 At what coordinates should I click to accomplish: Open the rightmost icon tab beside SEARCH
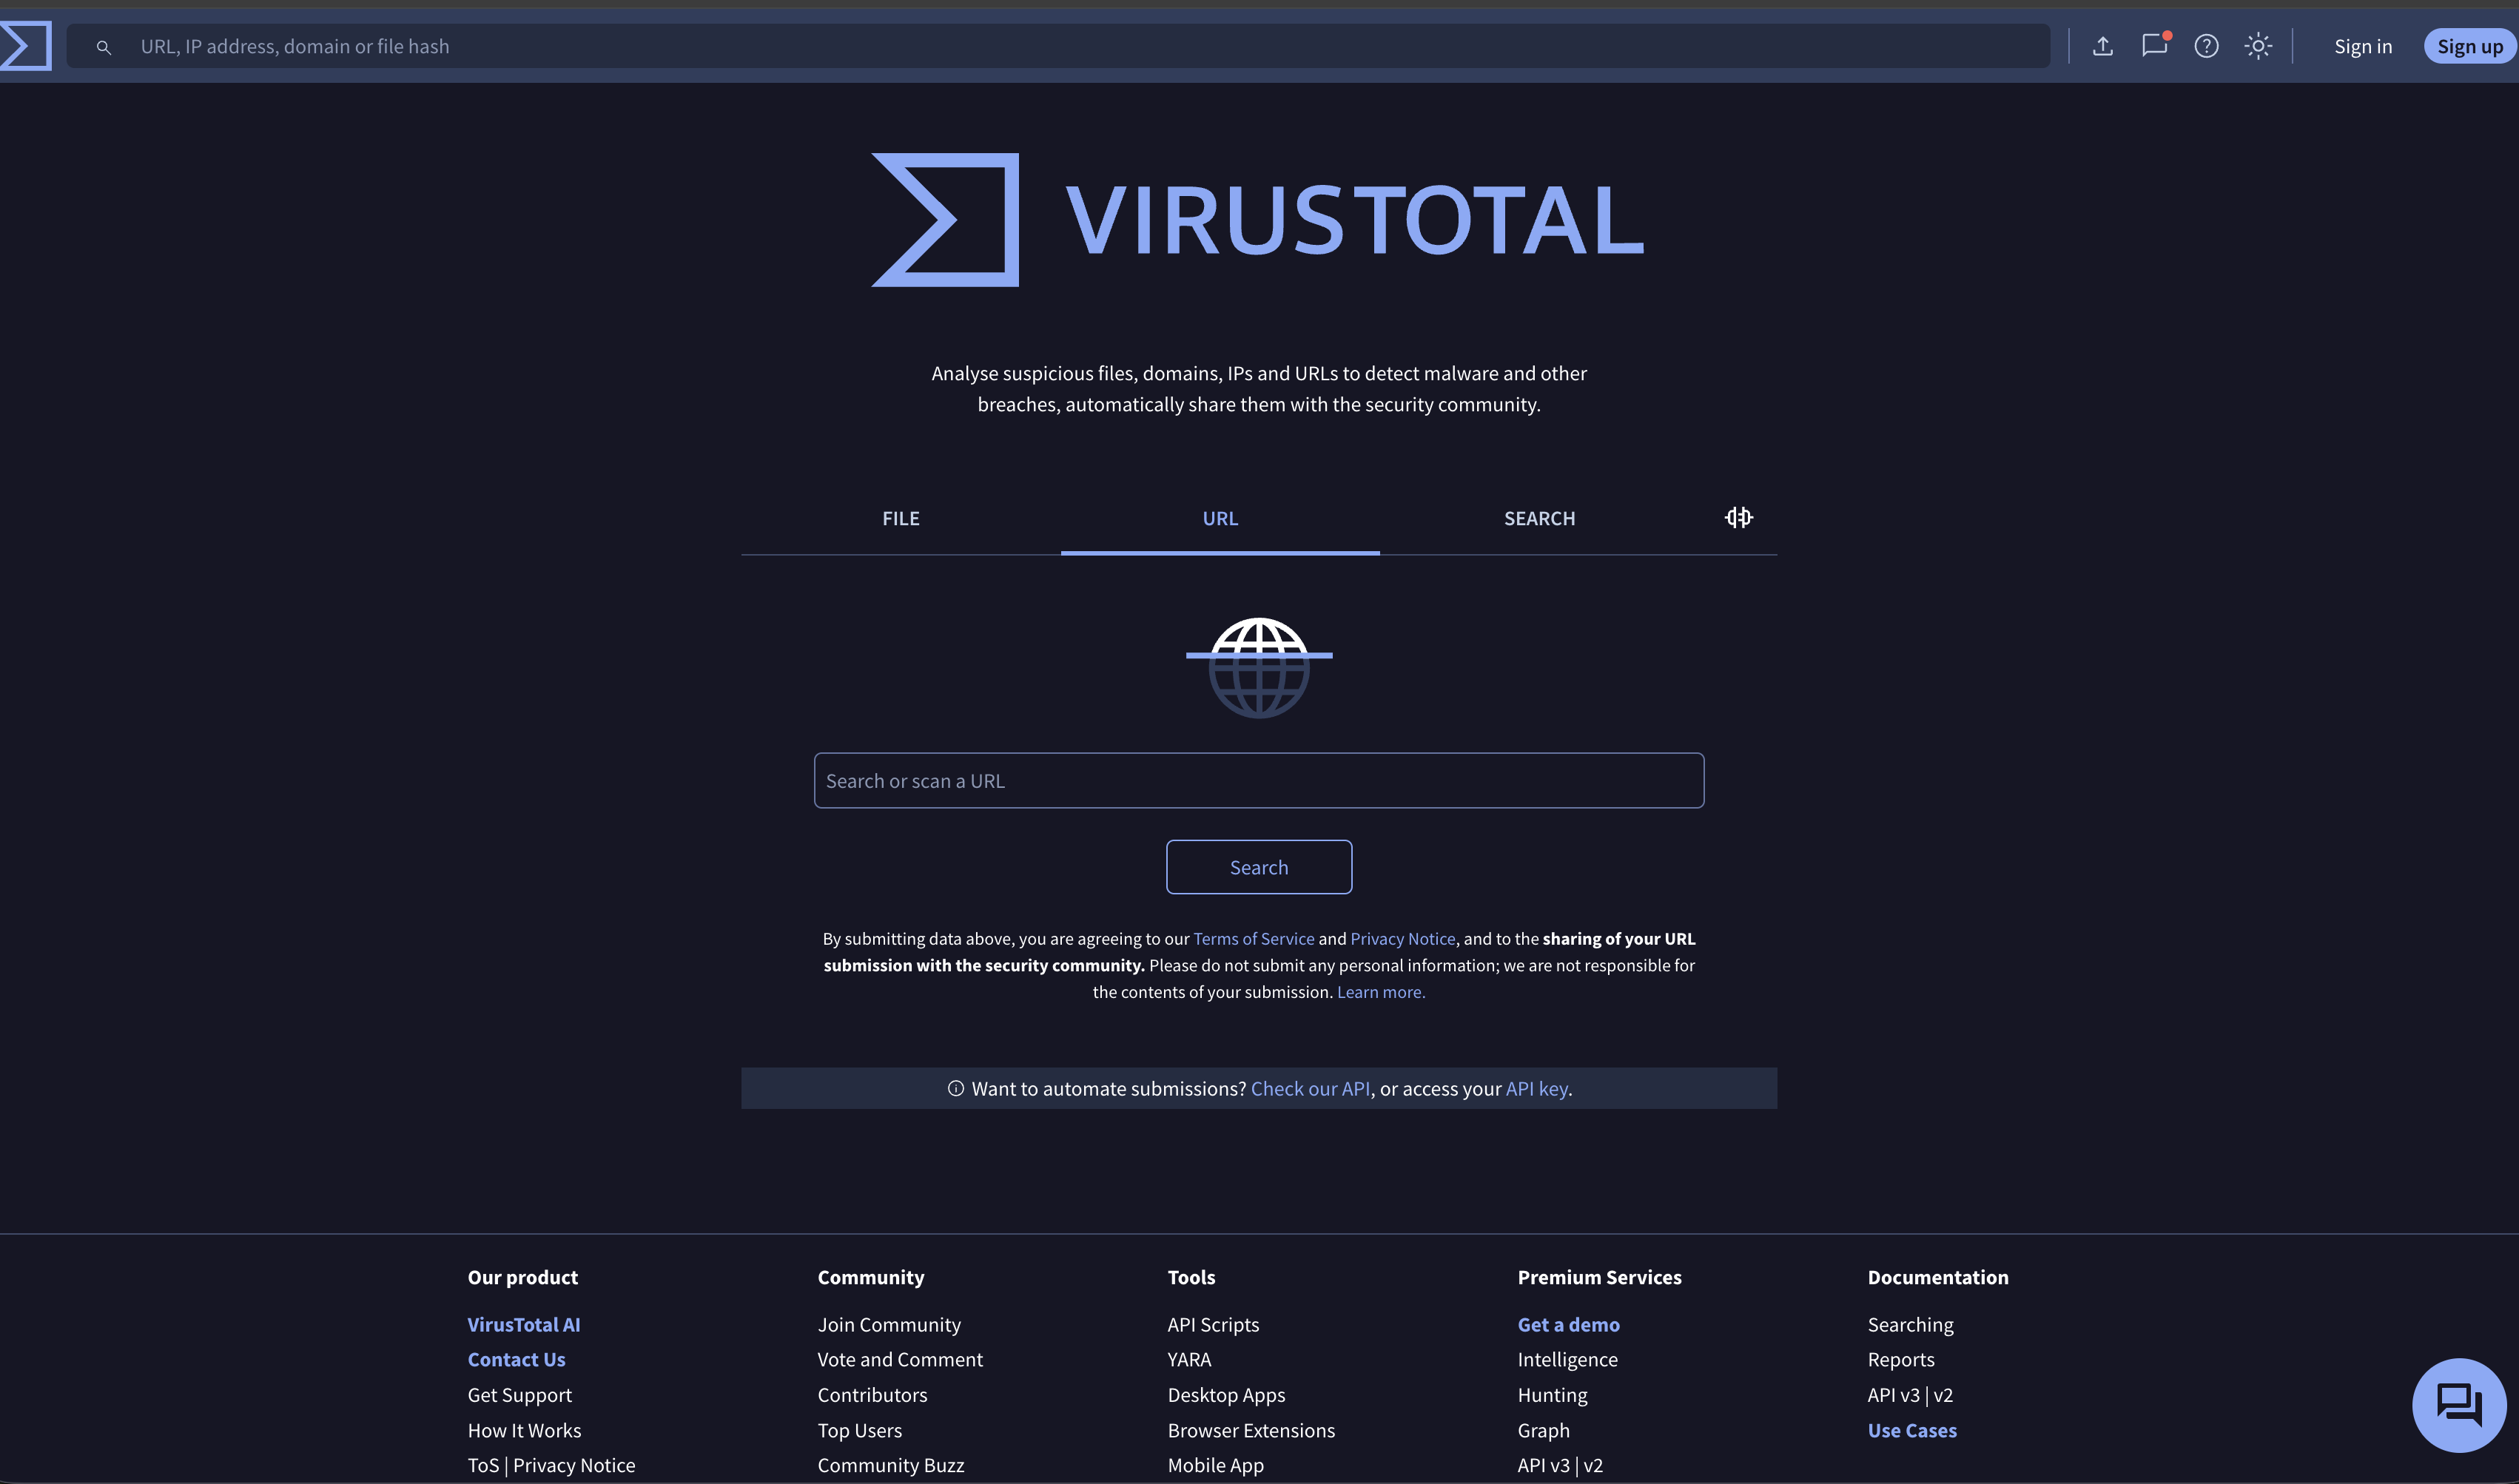coord(1739,517)
